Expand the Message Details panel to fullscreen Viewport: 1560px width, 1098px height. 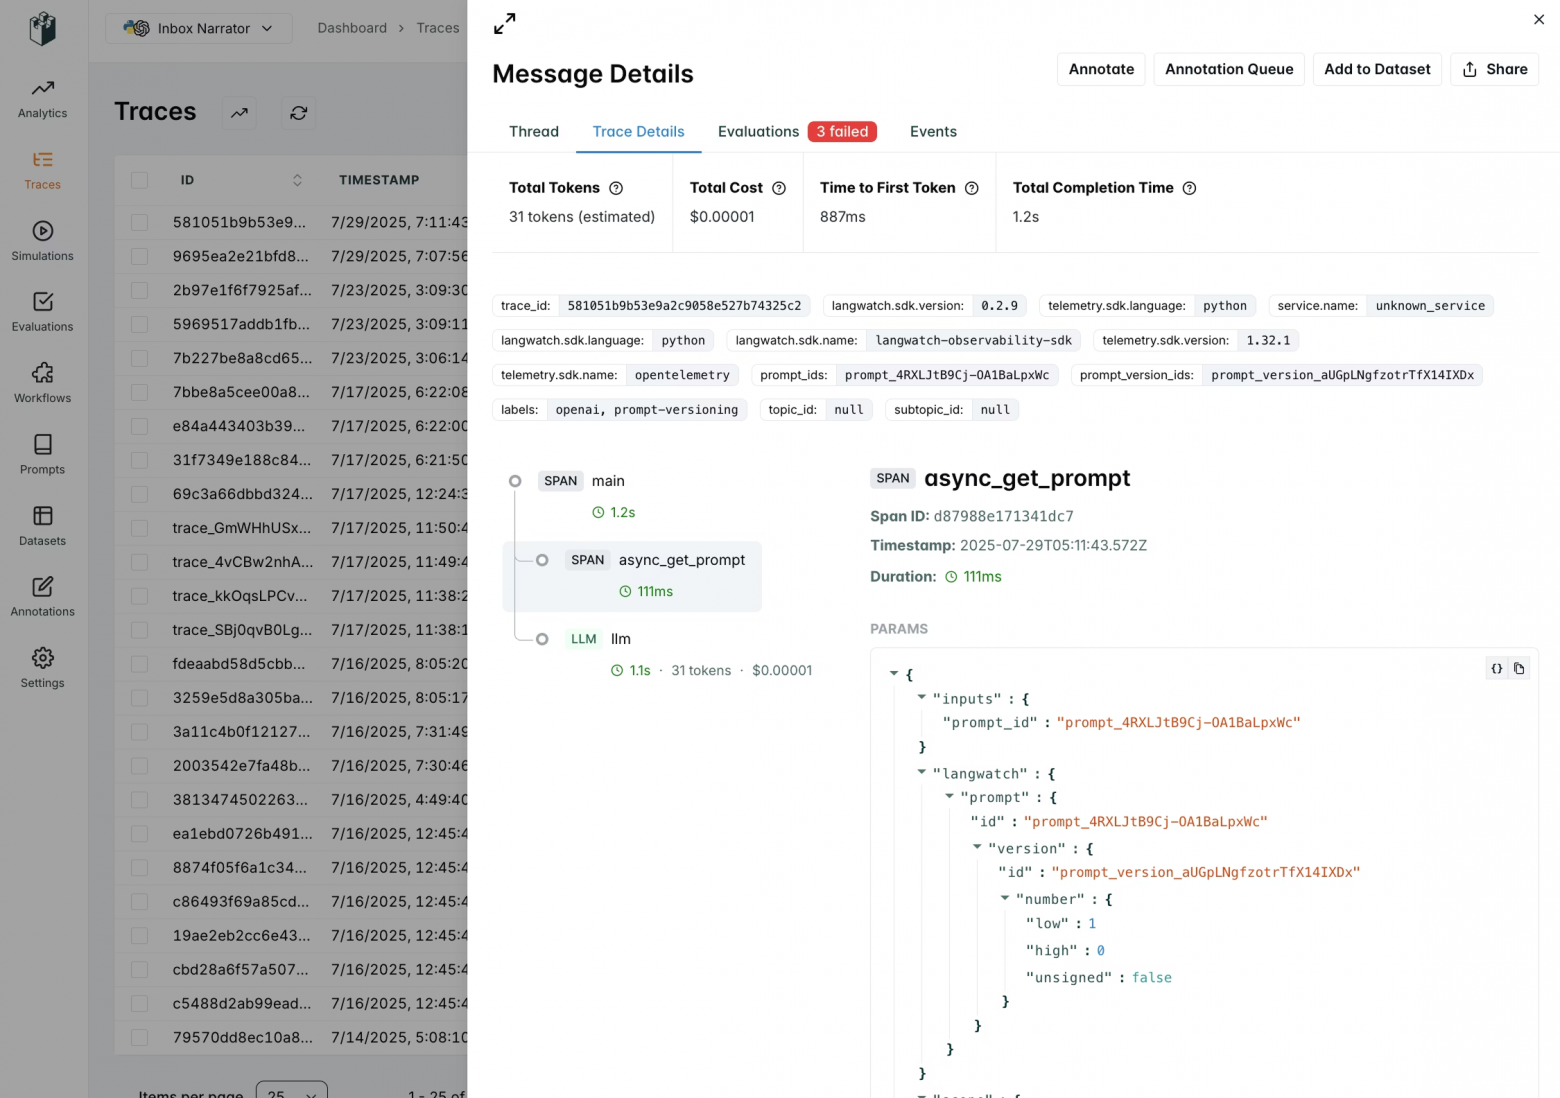[x=505, y=23]
